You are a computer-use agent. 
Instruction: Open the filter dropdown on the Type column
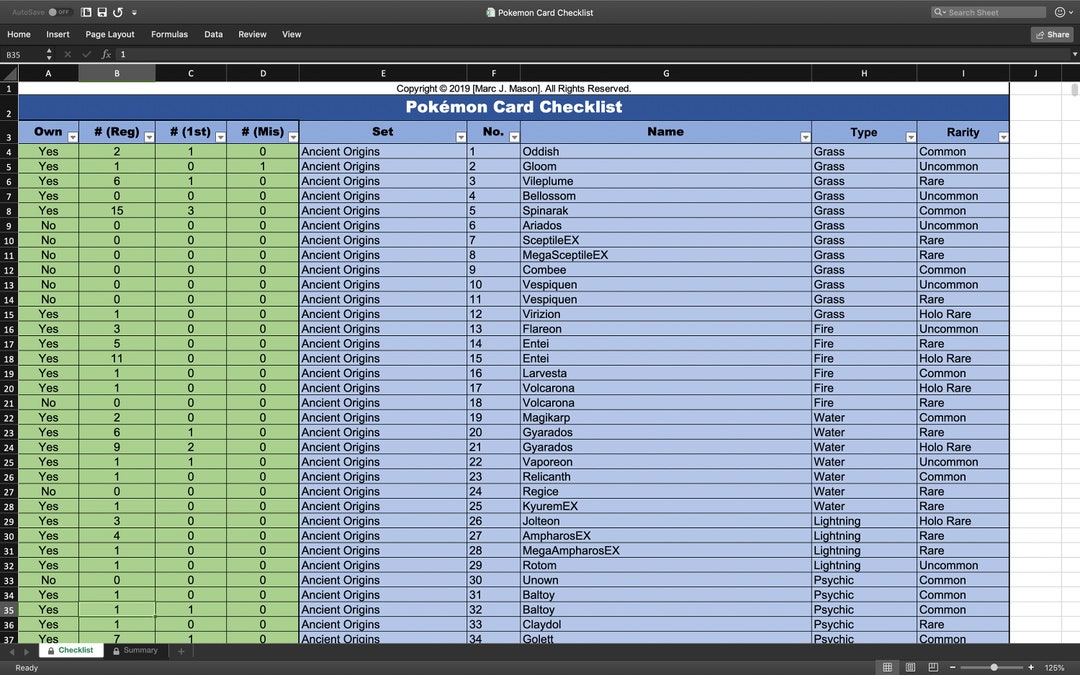point(910,136)
